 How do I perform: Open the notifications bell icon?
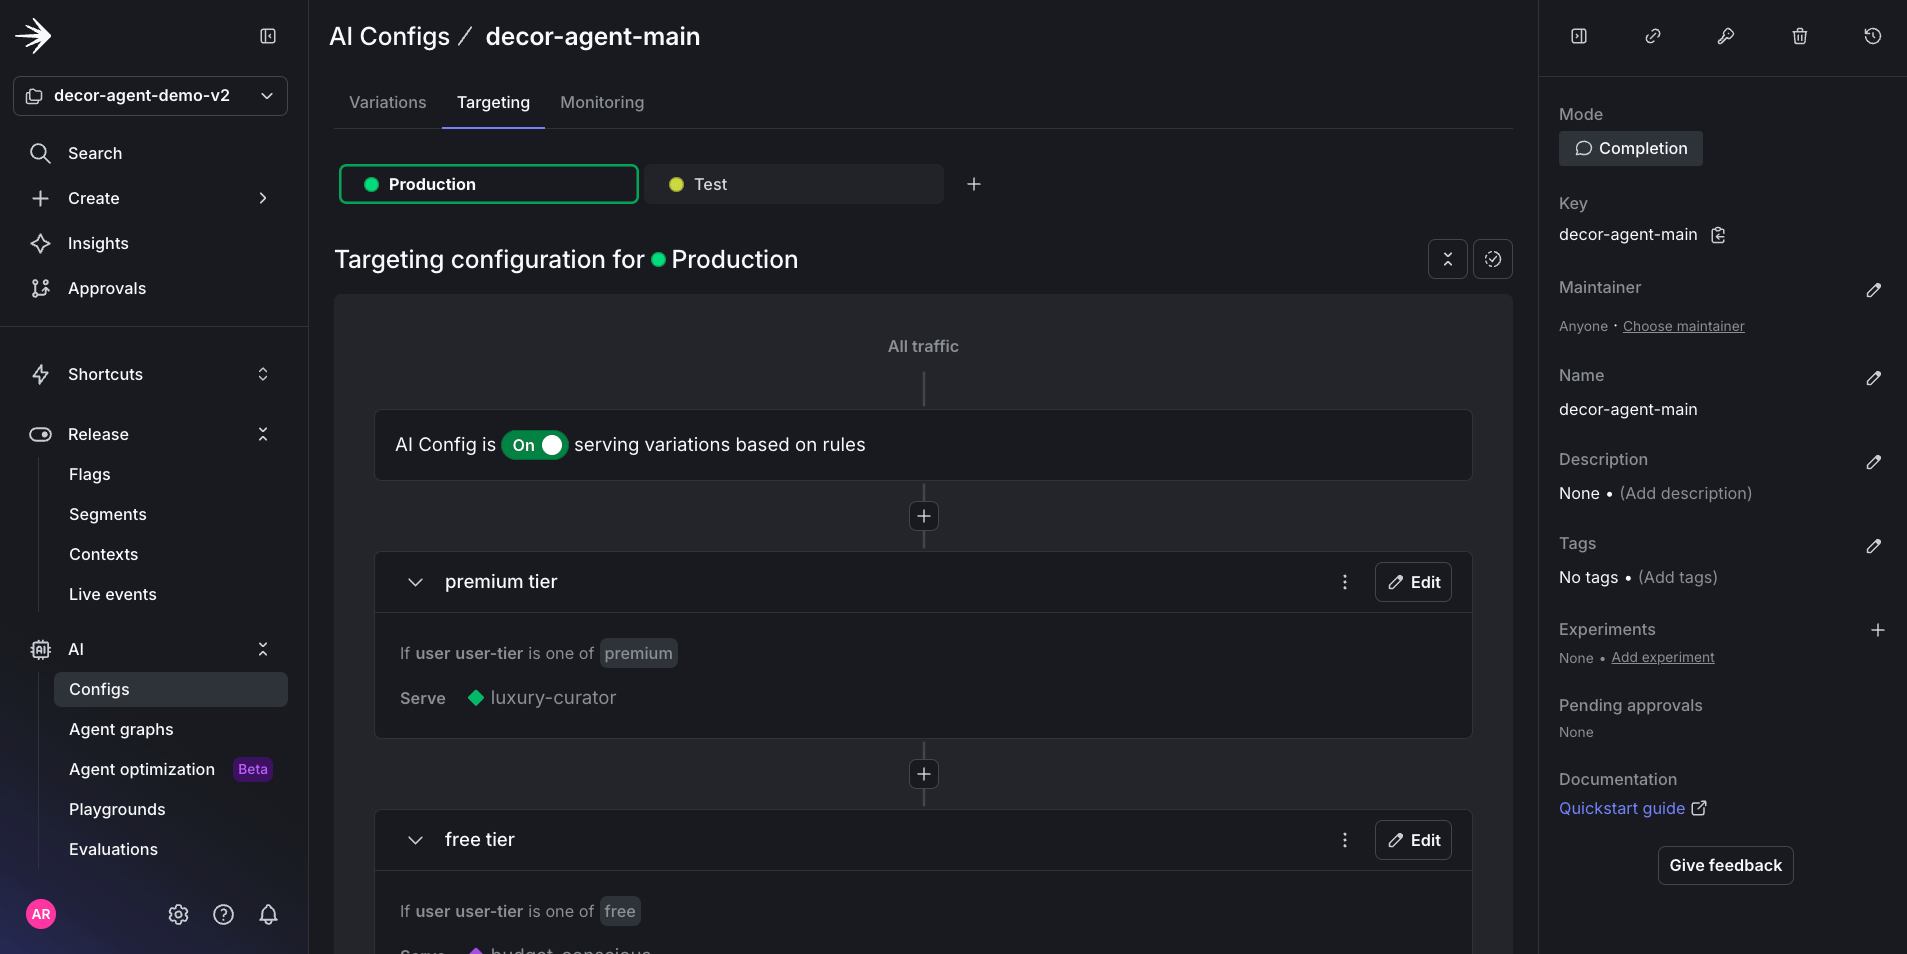268,914
